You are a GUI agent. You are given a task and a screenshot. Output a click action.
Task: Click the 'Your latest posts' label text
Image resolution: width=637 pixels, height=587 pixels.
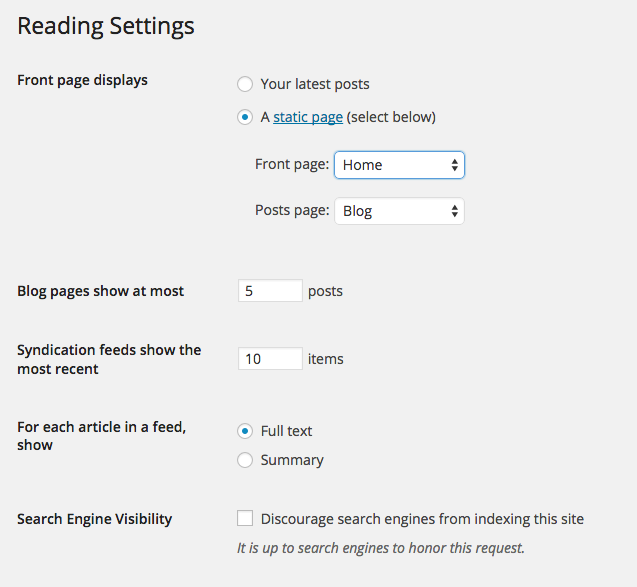click(315, 84)
